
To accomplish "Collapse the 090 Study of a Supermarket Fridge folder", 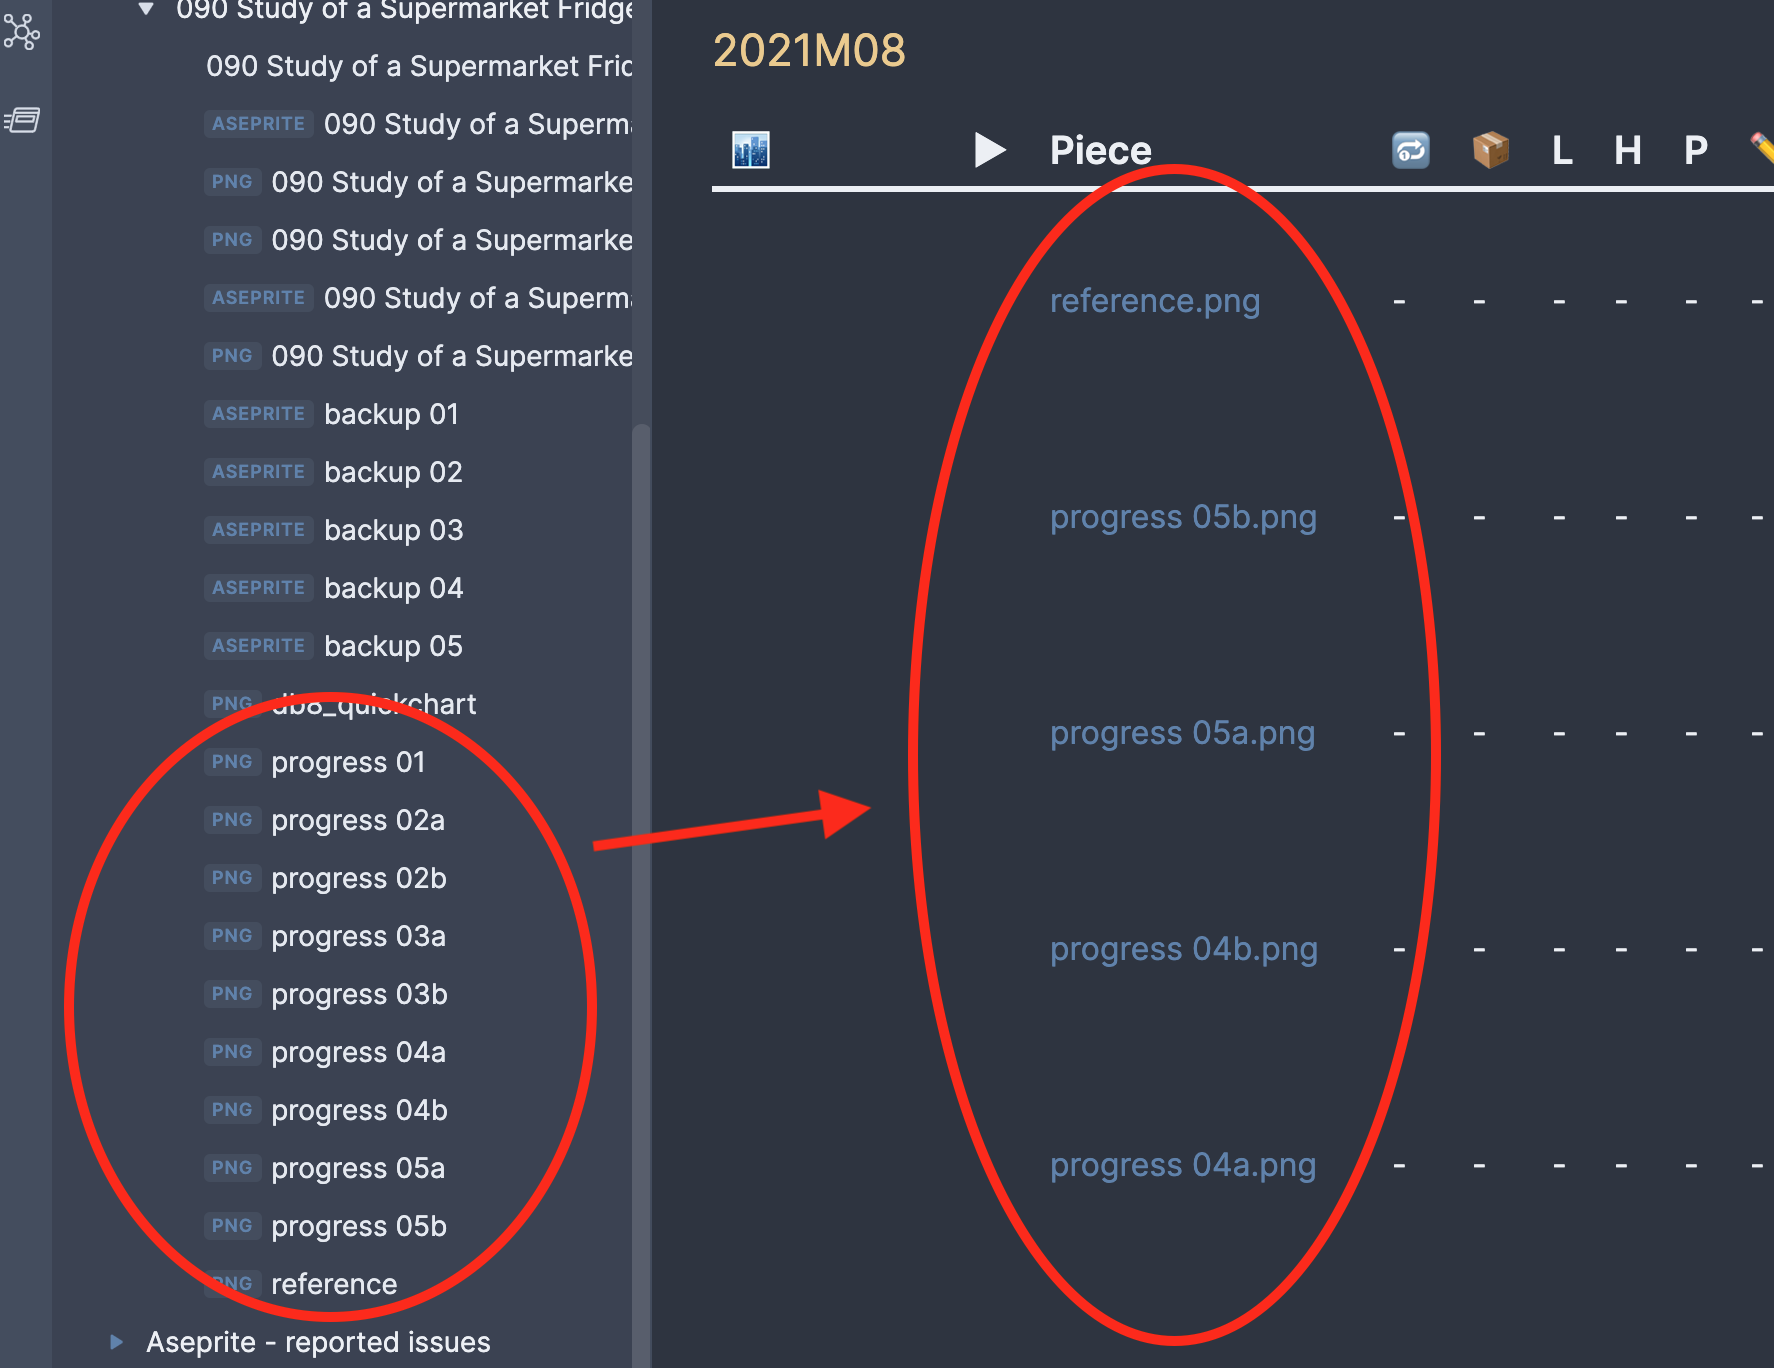I will point(146,9).
